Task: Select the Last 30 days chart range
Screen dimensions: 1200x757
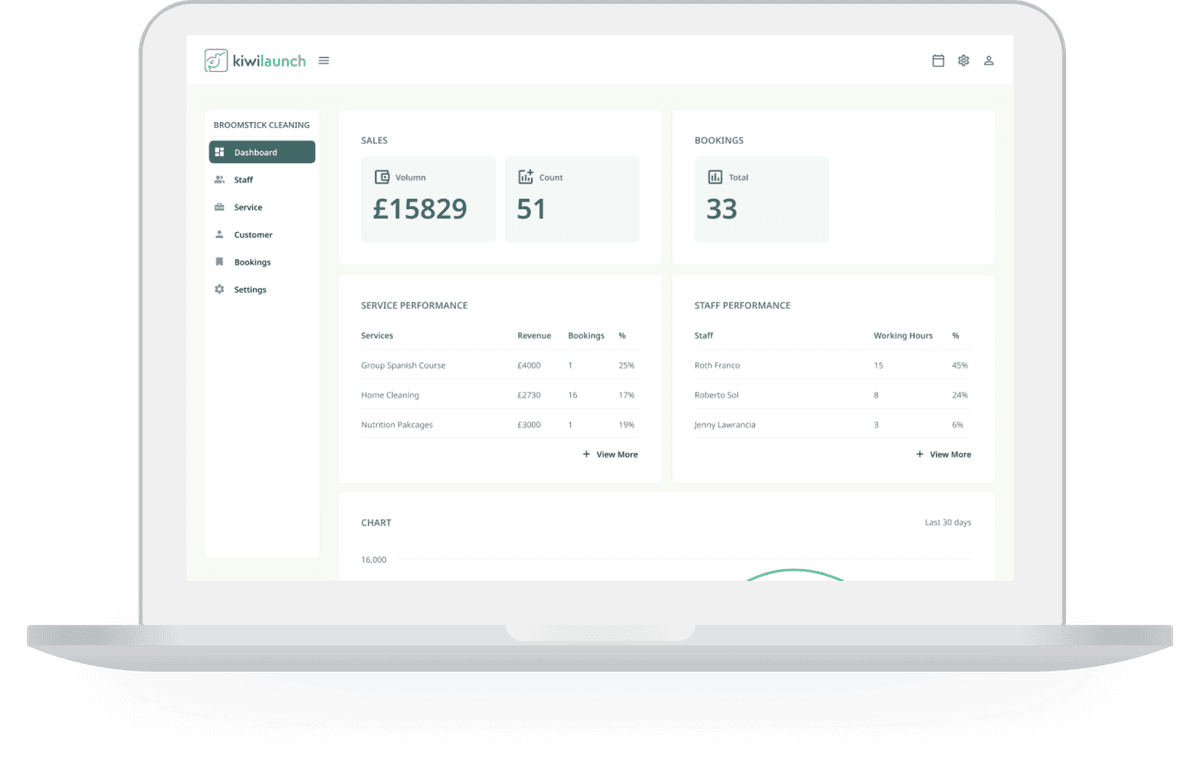Action: [x=948, y=523]
